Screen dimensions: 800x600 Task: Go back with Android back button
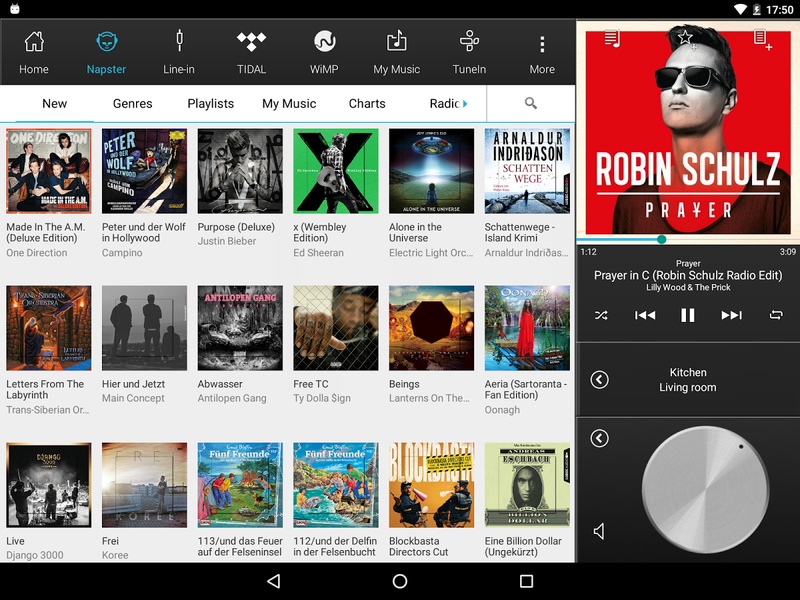274,581
